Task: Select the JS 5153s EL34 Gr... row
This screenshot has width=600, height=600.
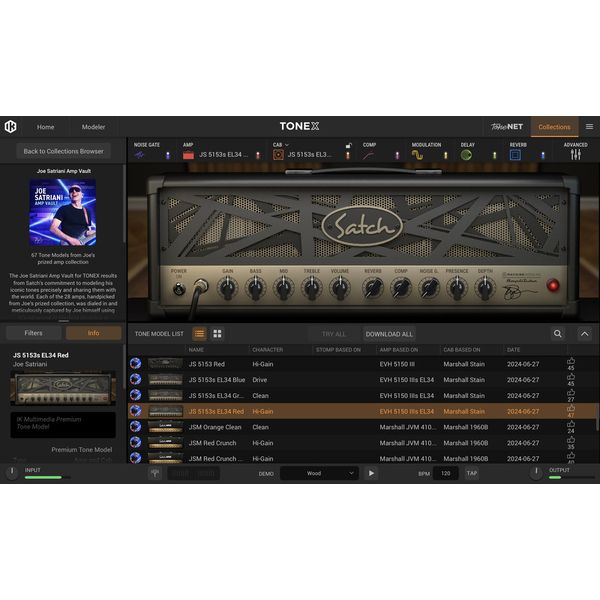Action: [362, 395]
